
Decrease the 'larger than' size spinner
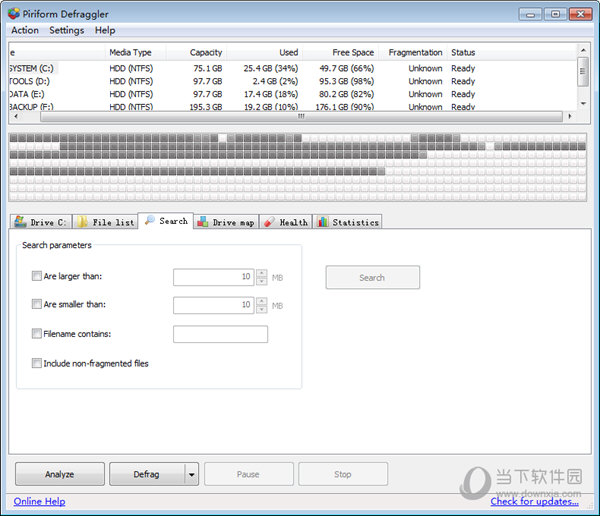click(x=262, y=281)
